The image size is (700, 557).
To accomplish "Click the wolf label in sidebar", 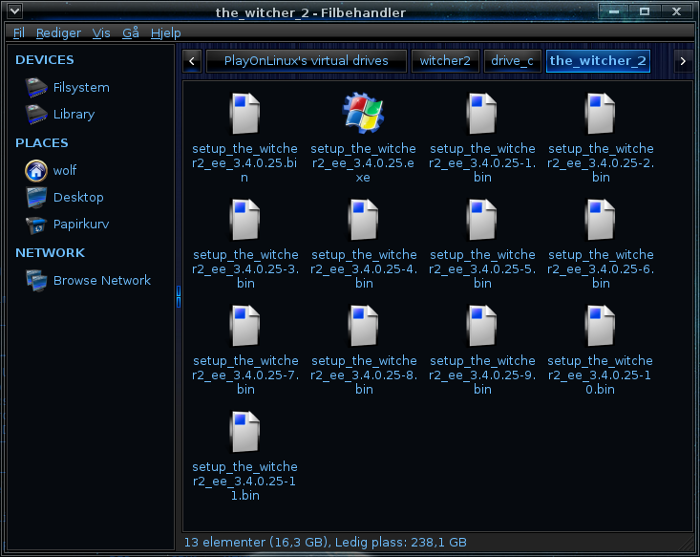I will pyautogui.click(x=65, y=170).
